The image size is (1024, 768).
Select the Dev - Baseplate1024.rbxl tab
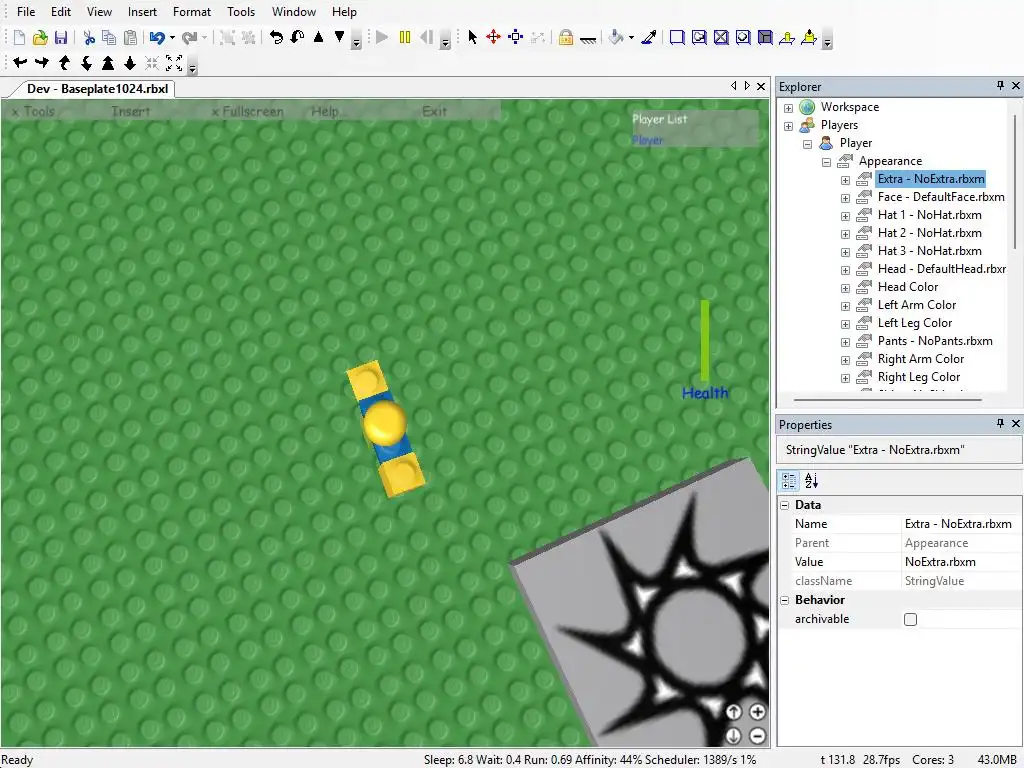[x=97, y=89]
